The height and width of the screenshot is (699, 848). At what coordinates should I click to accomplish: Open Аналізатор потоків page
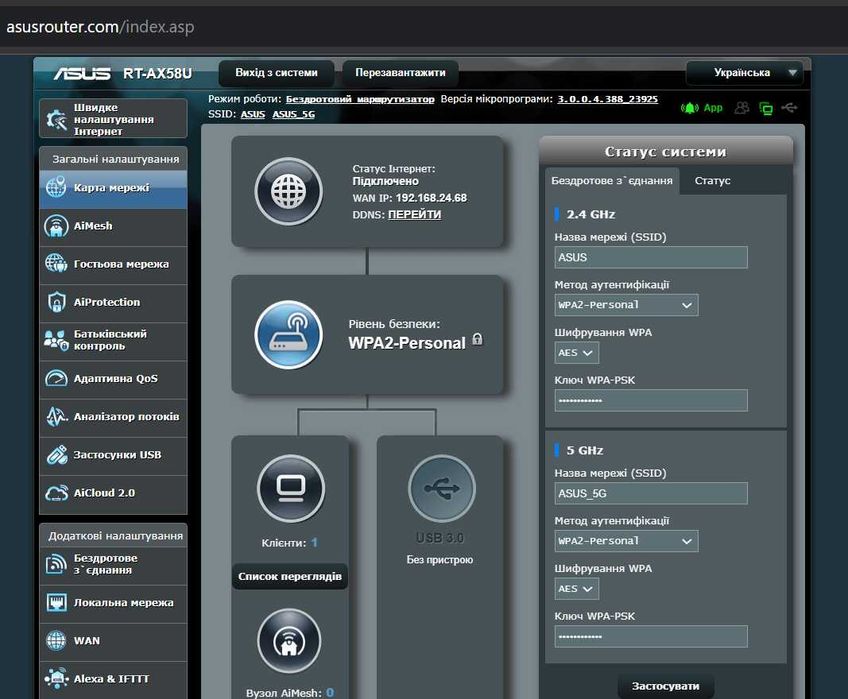tap(113, 417)
